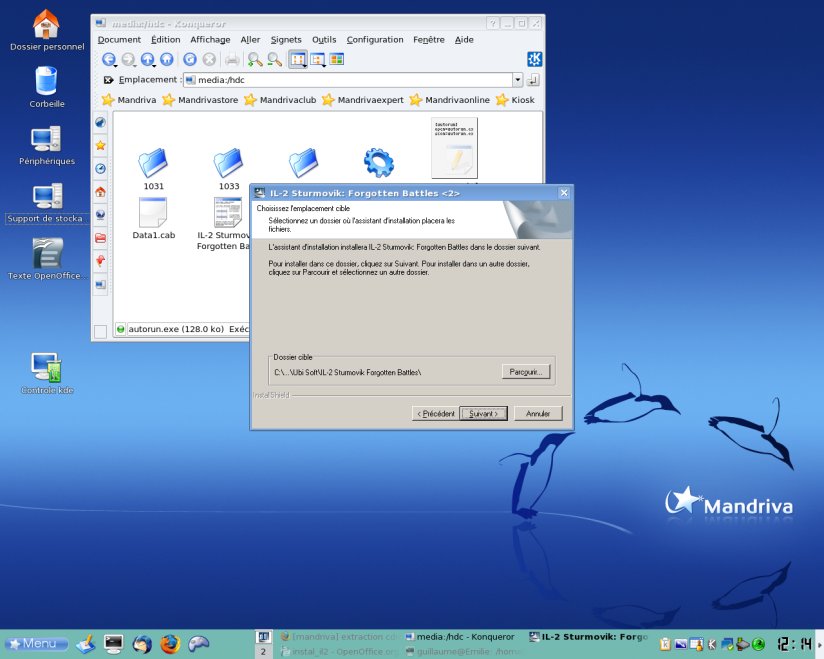The height and width of the screenshot is (659, 824).
Task: Open the Dossier personnel desktop icon
Action: 47,30
